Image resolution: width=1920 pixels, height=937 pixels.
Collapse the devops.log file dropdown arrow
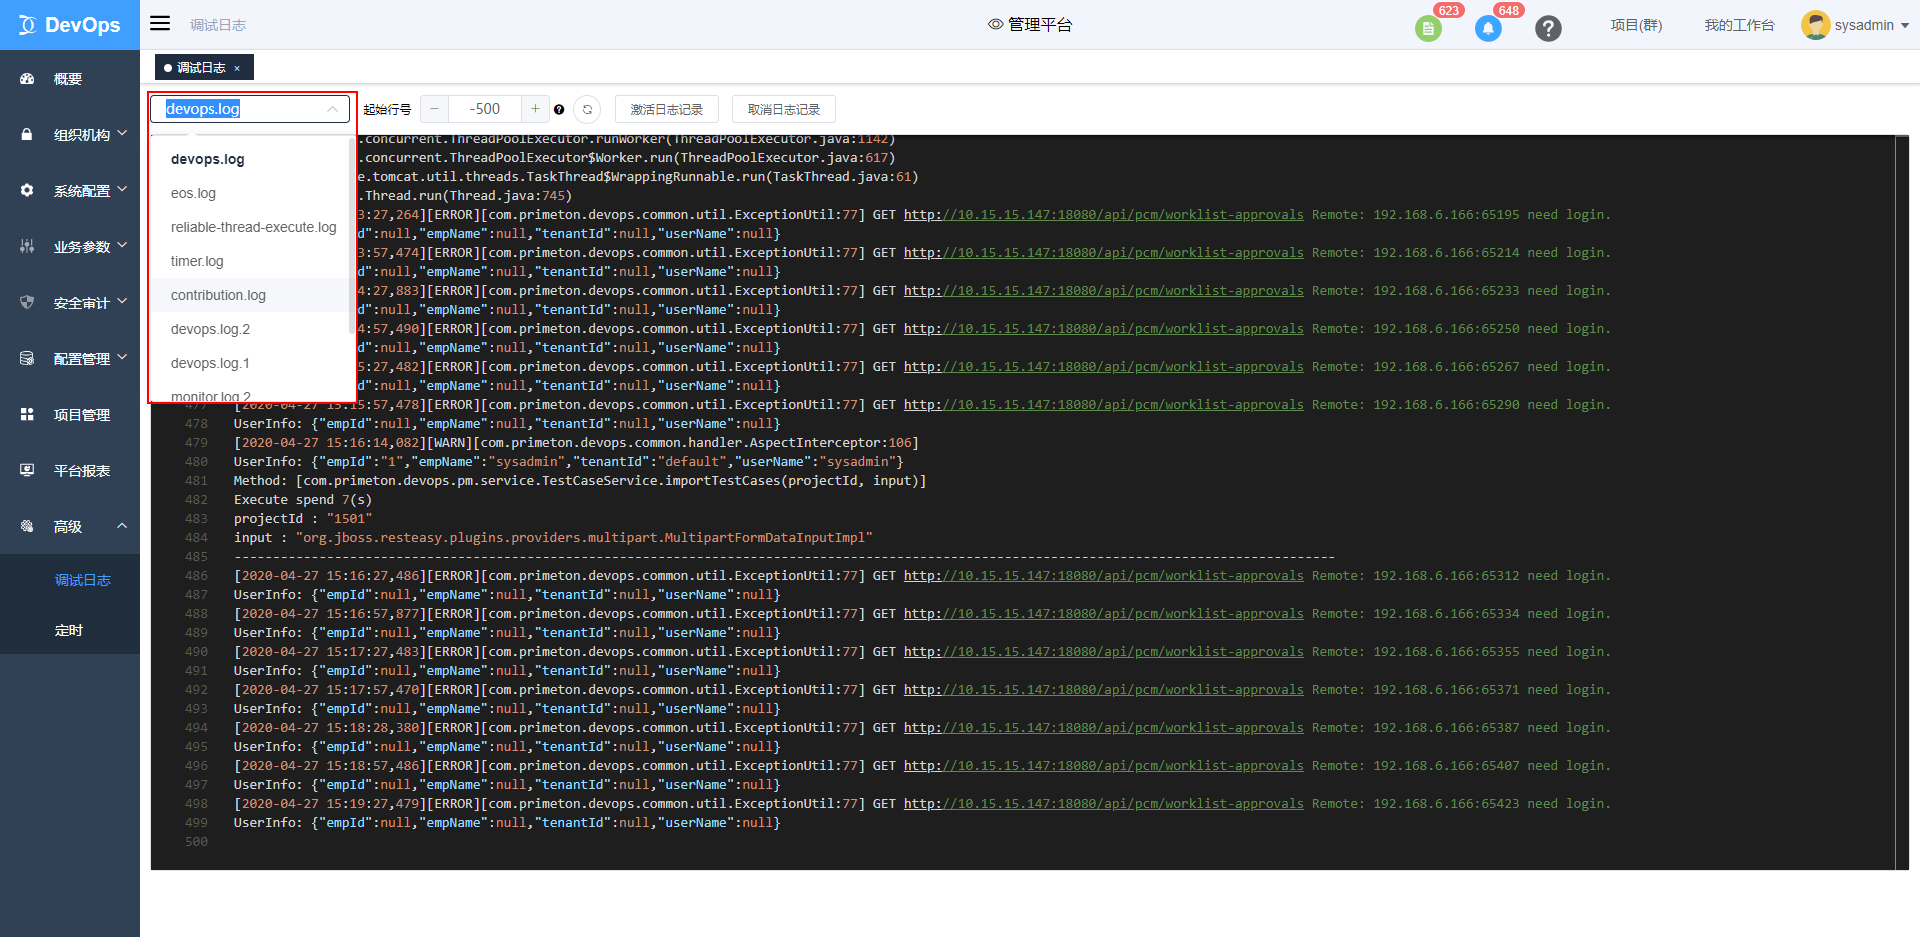point(332,109)
